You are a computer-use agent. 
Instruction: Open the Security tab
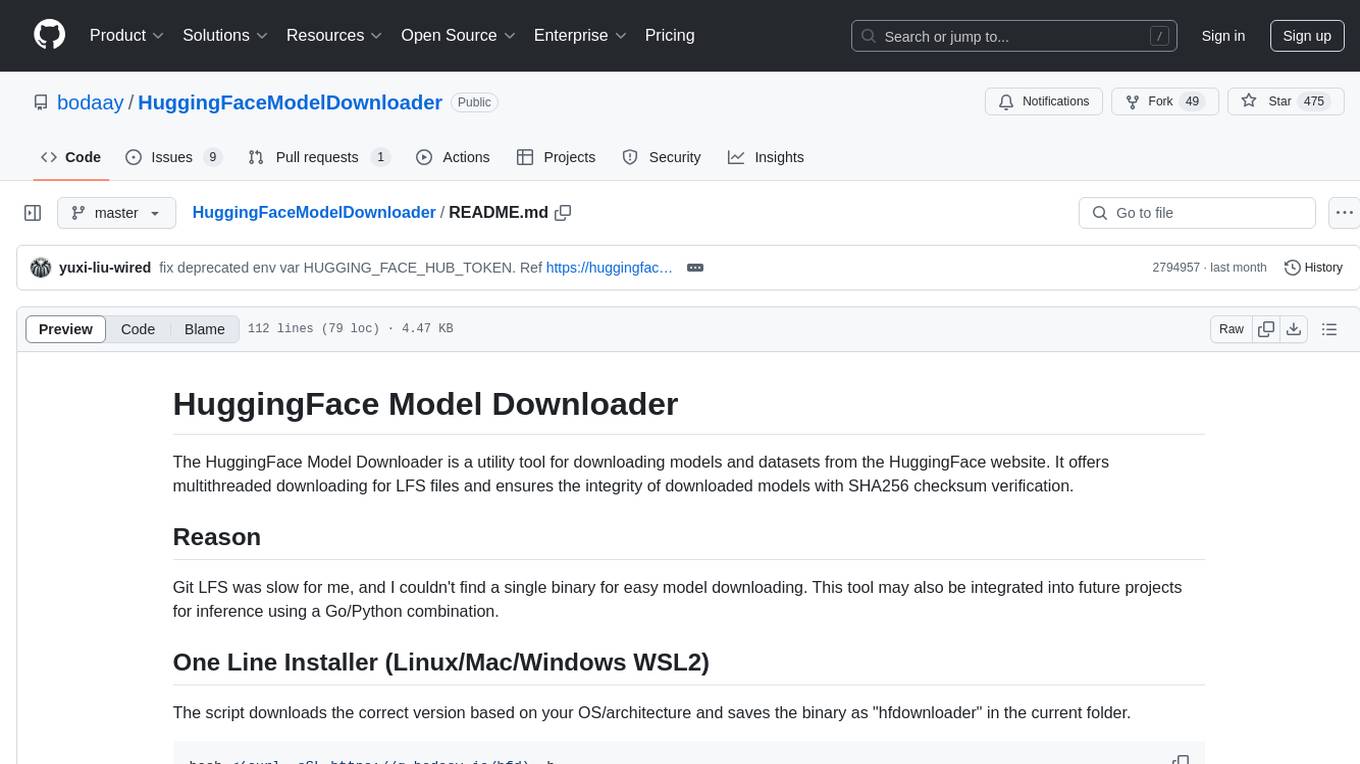tap(662, 157)
